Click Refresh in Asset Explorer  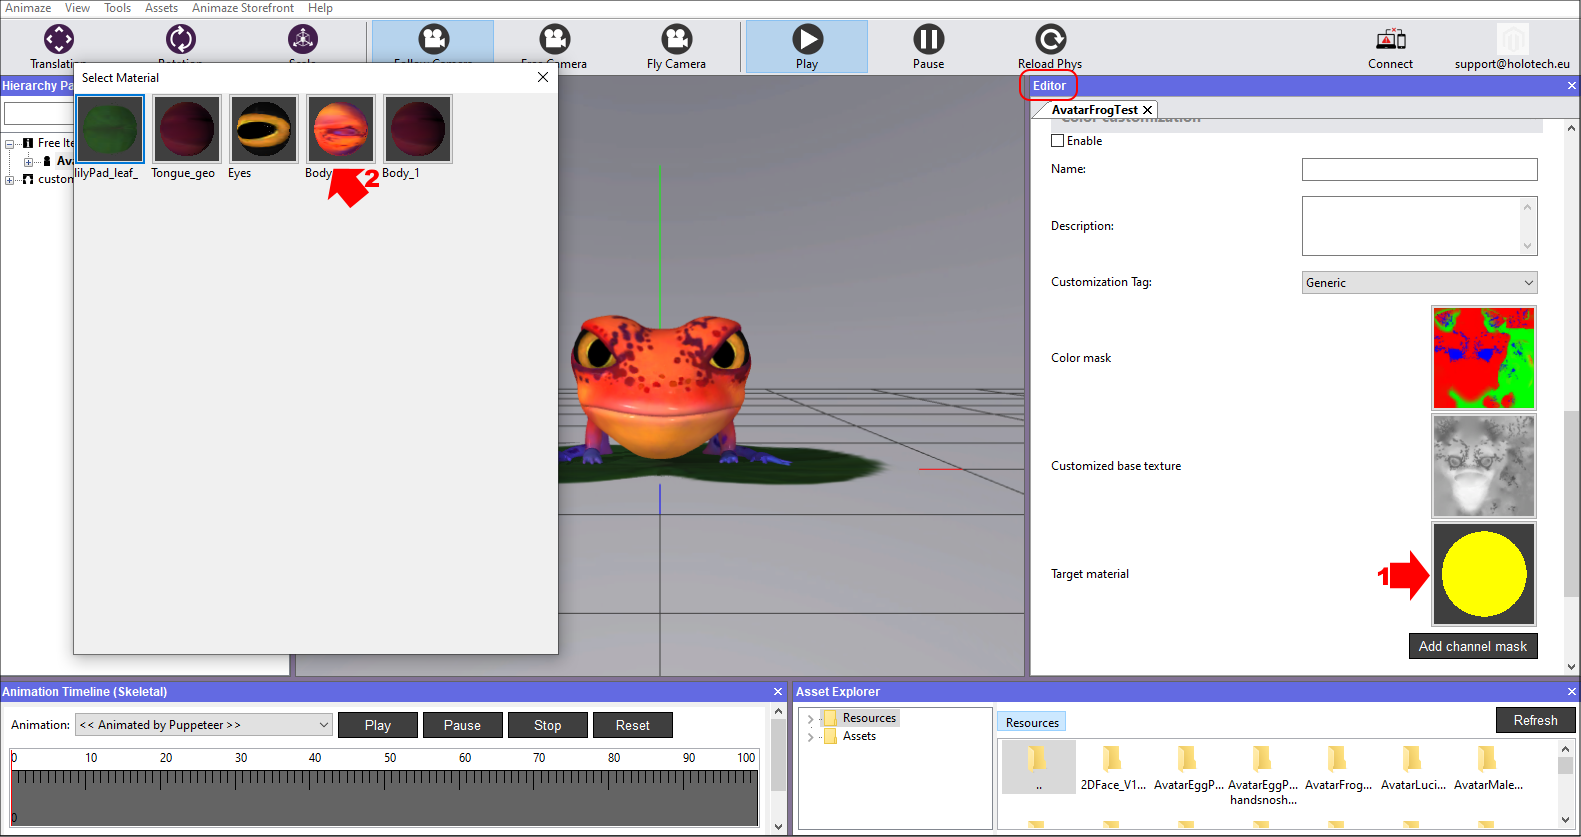1535,720
